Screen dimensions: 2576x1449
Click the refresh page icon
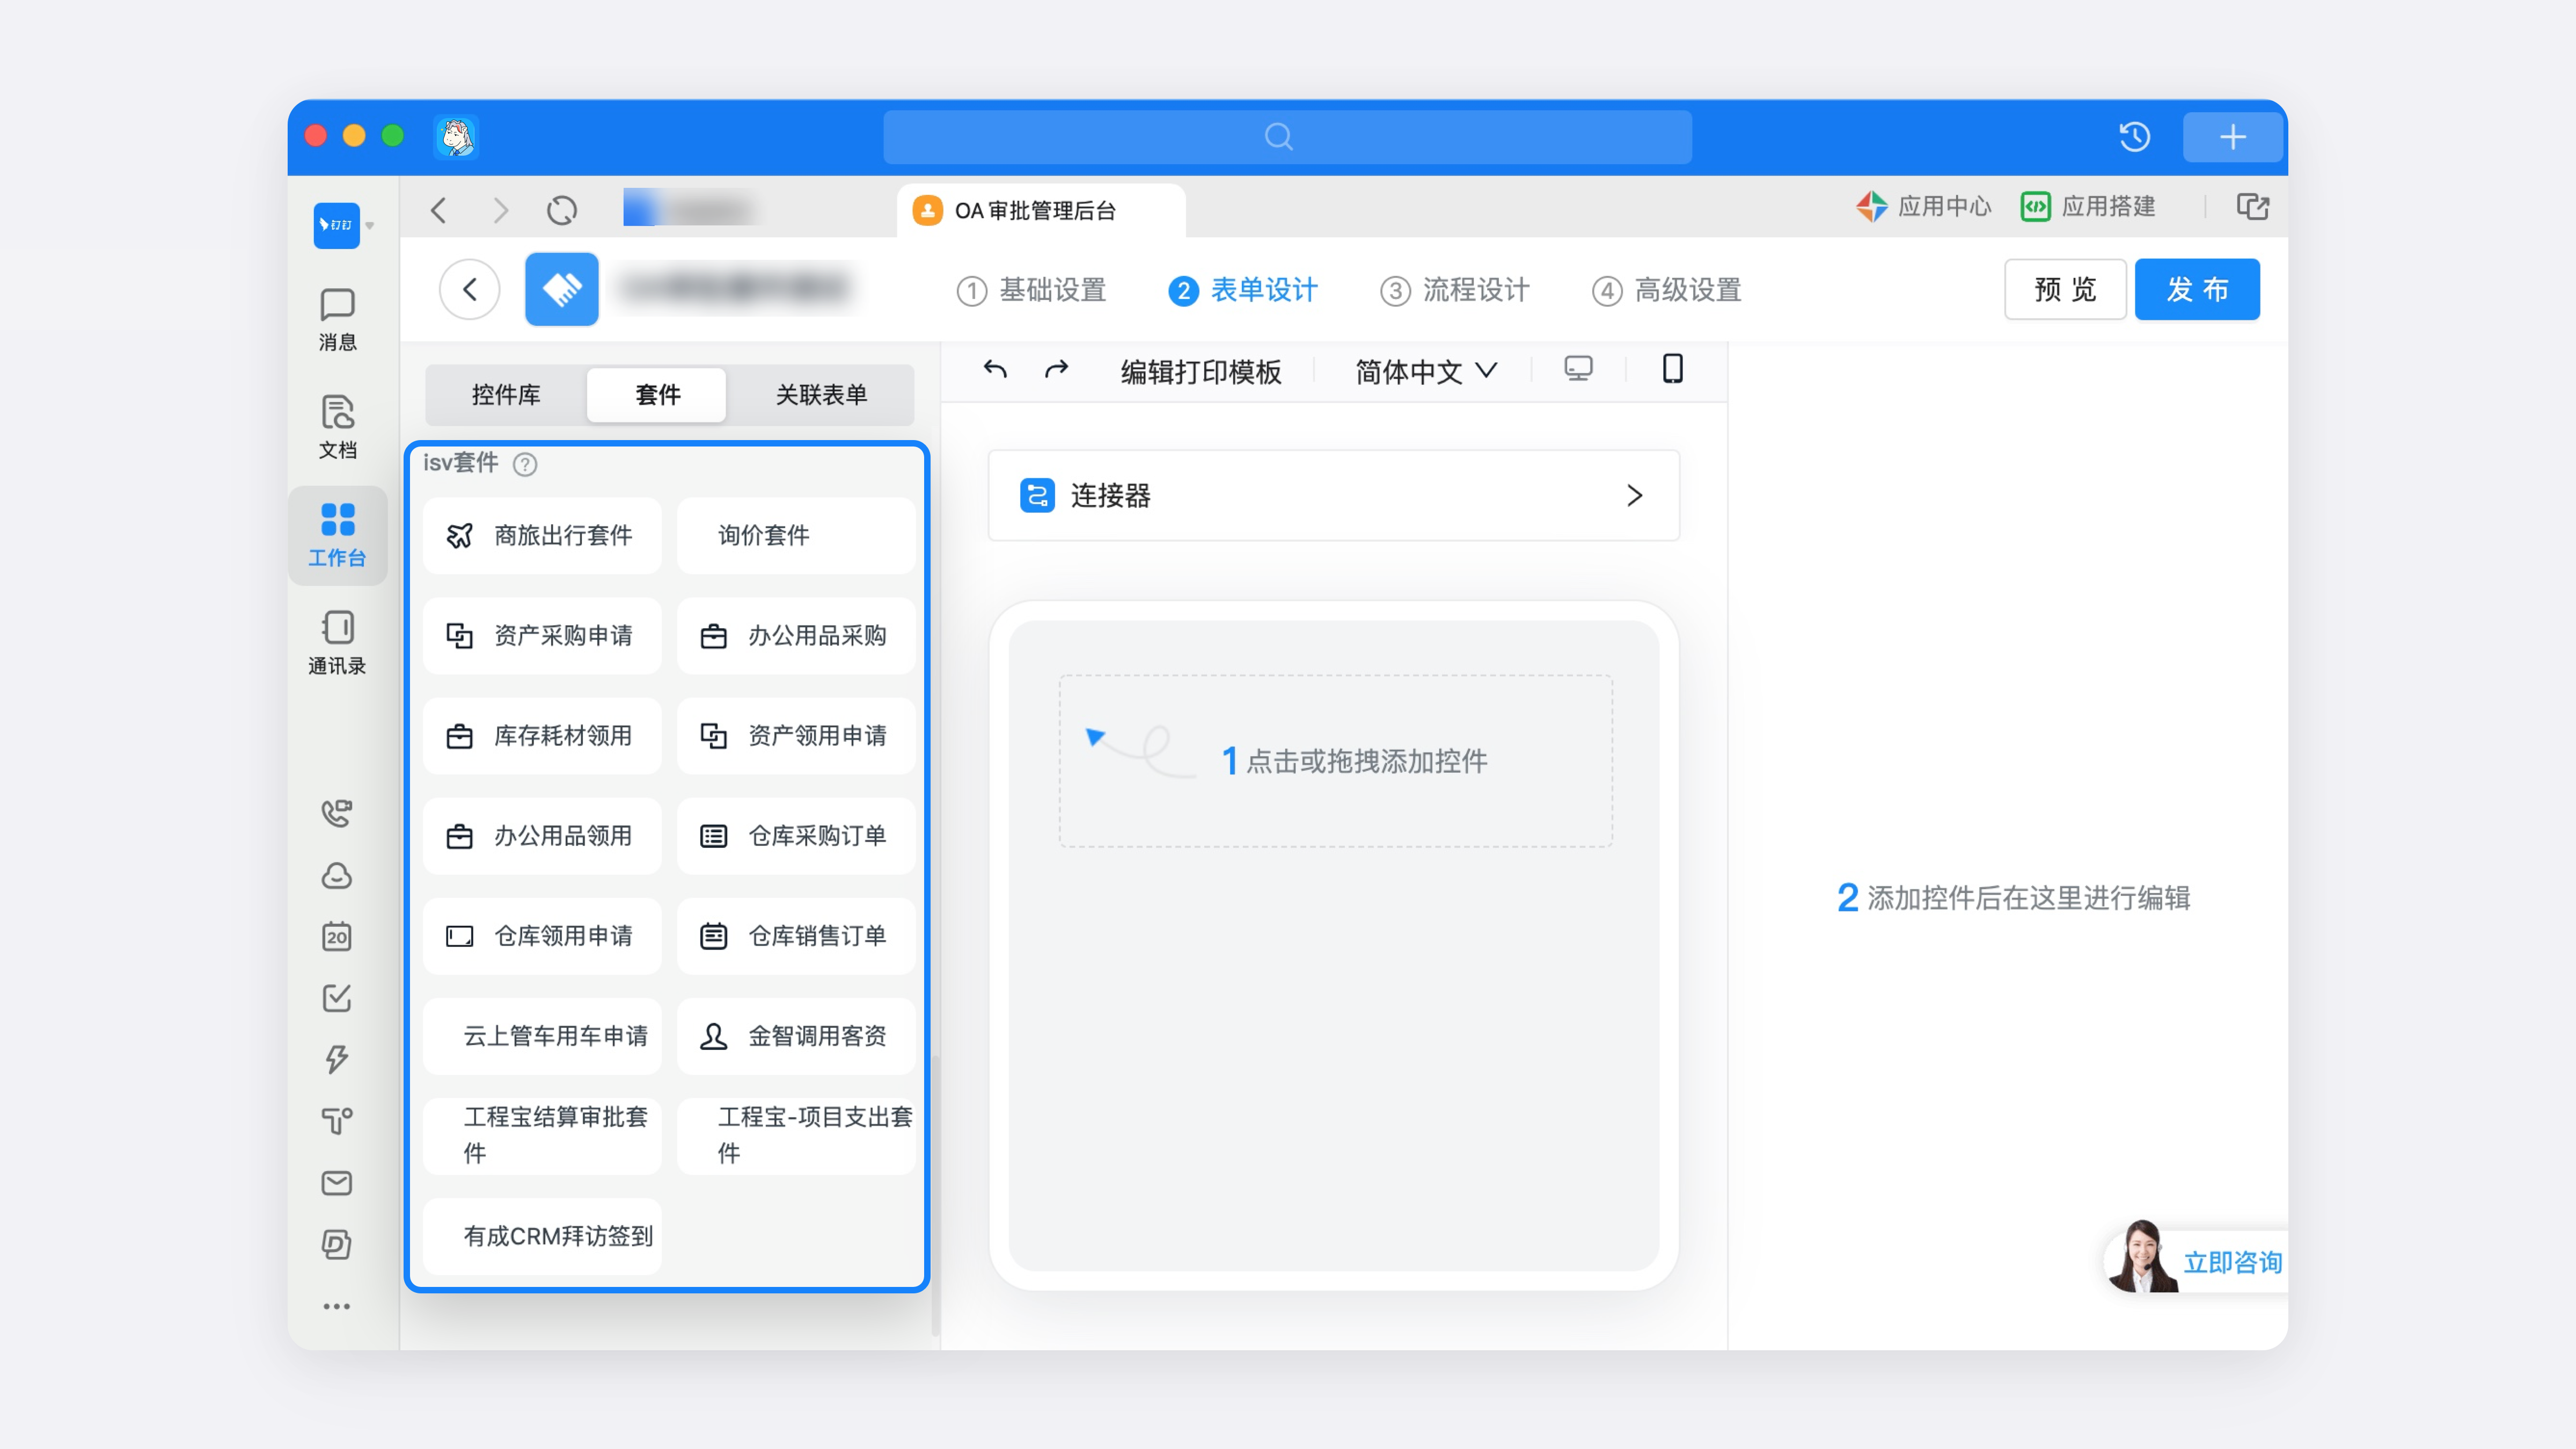(x=562, y=210)
